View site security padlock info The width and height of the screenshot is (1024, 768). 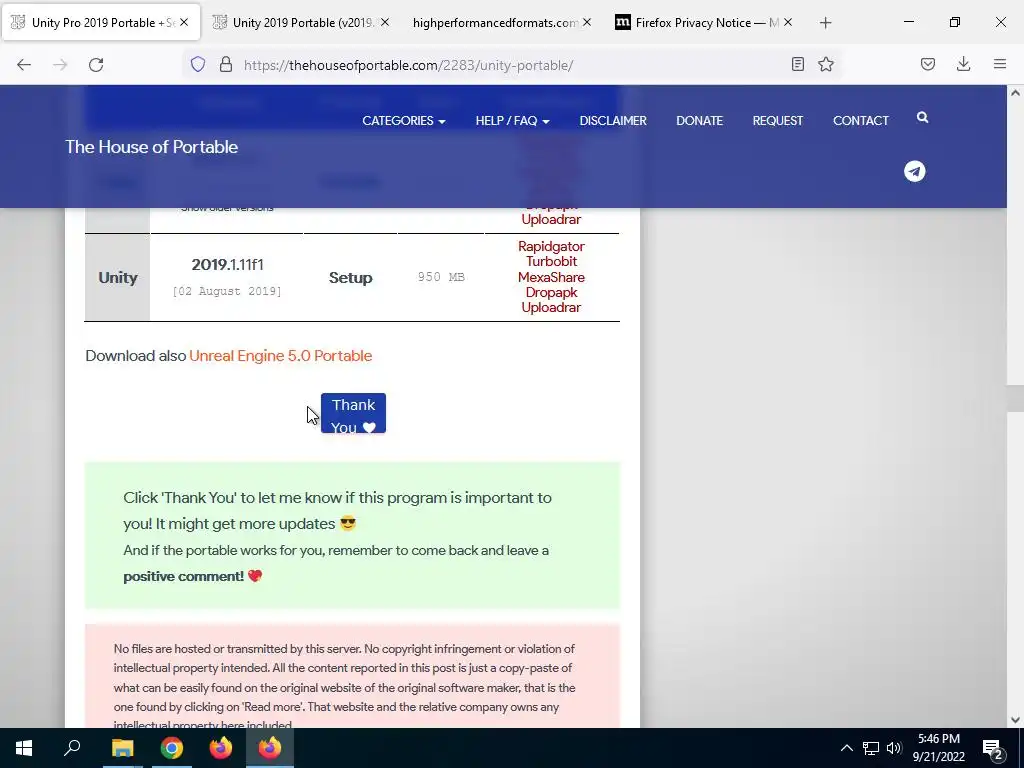pos(226,64)
